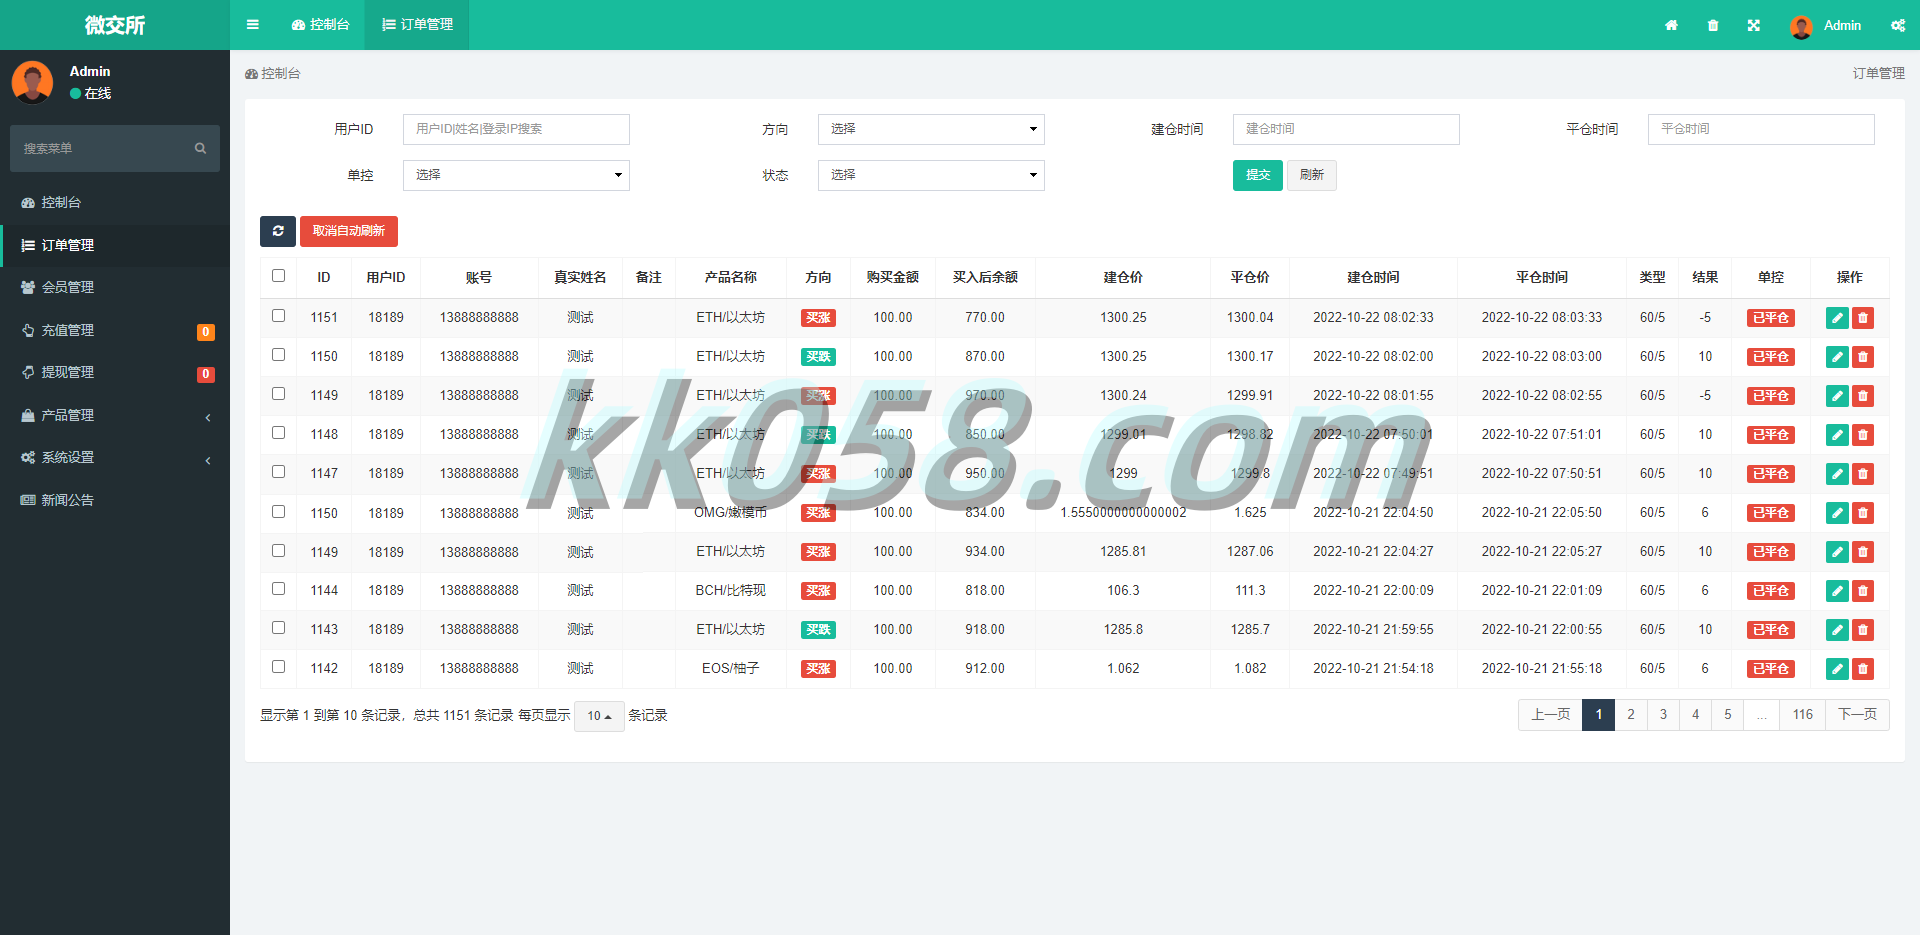Check the checkbox for order 1148
Viewport: 1920px width, 935px height.
pyautogui.click(x=279, y=433)
